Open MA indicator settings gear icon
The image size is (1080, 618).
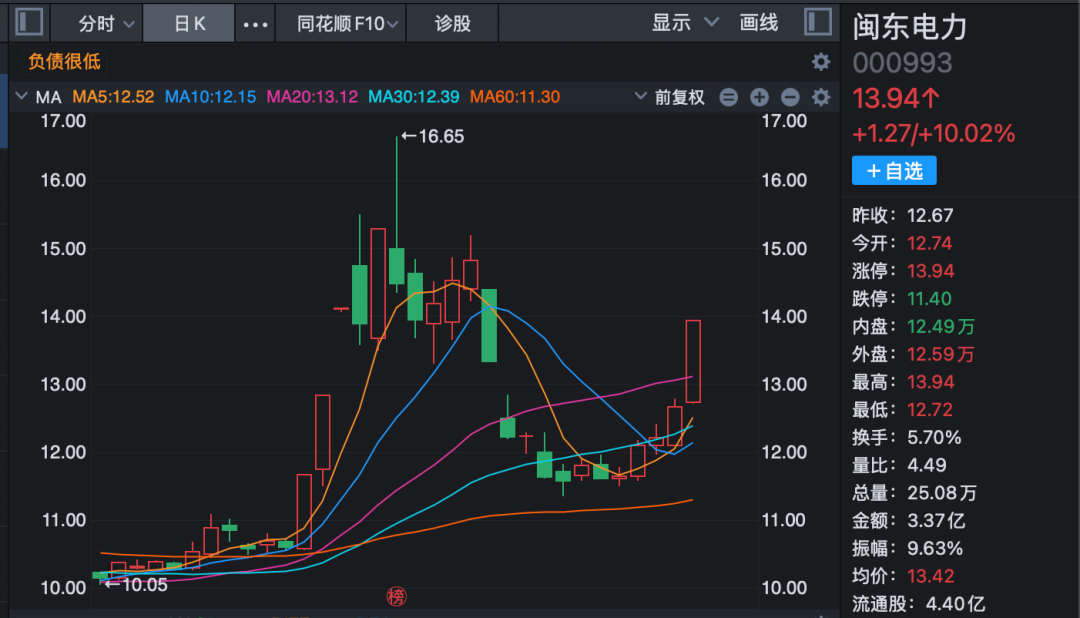coord(821,97)
